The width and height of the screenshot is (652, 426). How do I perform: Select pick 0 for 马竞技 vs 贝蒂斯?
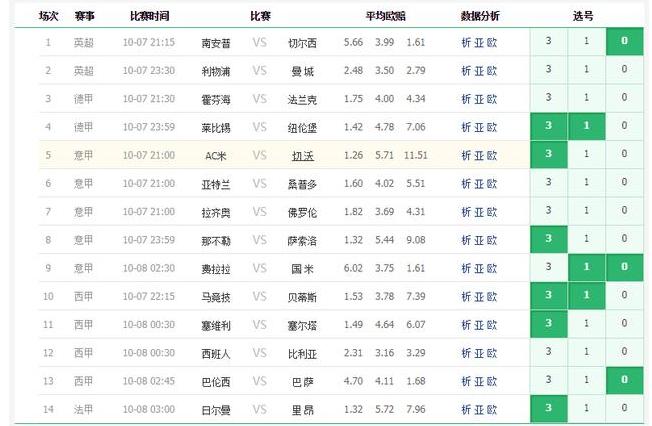pyautogui.click(x=624, y=296)
